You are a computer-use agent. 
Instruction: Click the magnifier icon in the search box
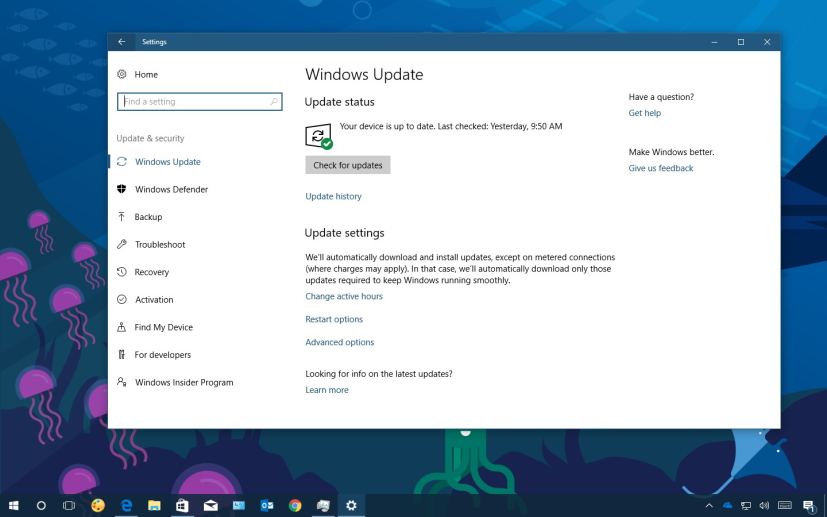pyautogui.click(x=274, y=101)
